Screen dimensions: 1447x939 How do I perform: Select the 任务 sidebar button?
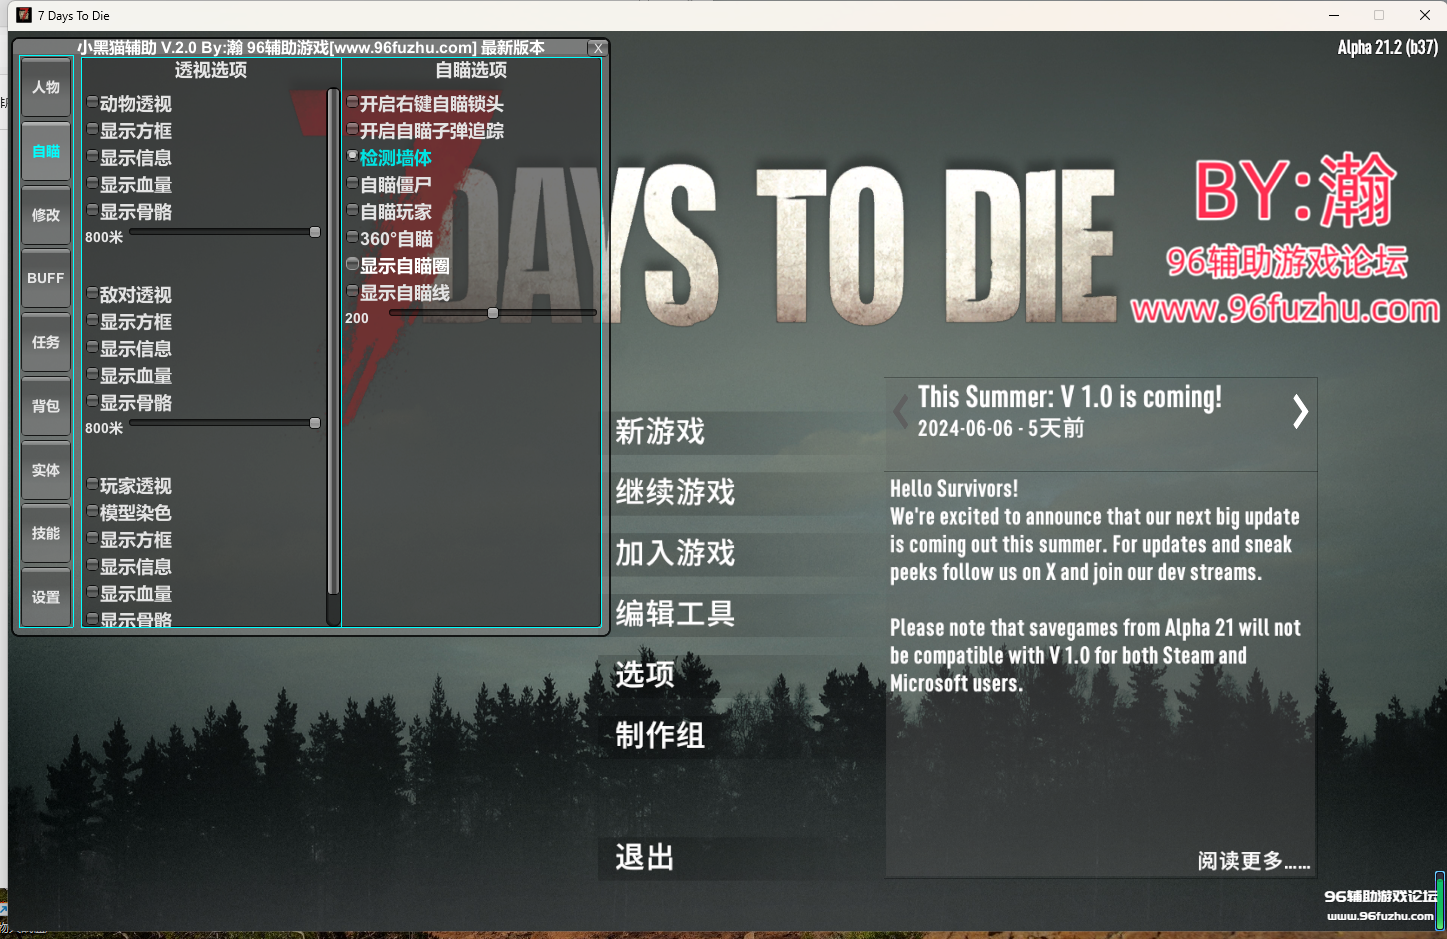(x=46, y=342)
